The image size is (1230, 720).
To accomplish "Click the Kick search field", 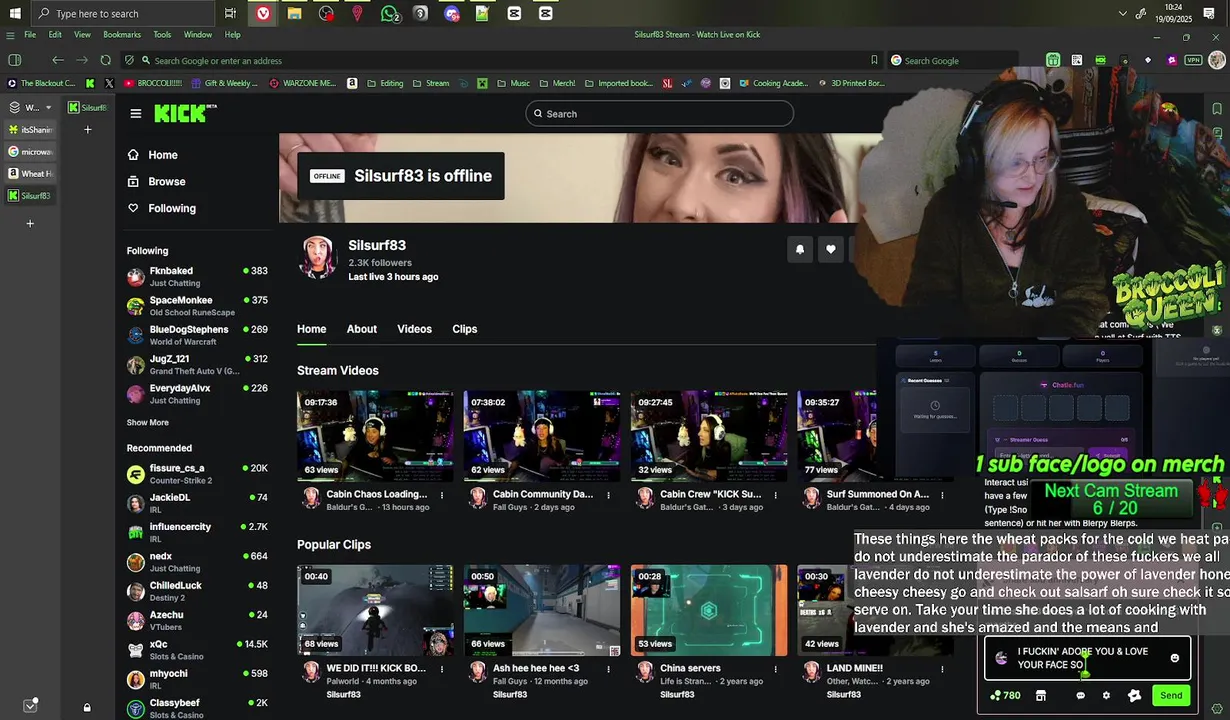I will click(660, 113).
